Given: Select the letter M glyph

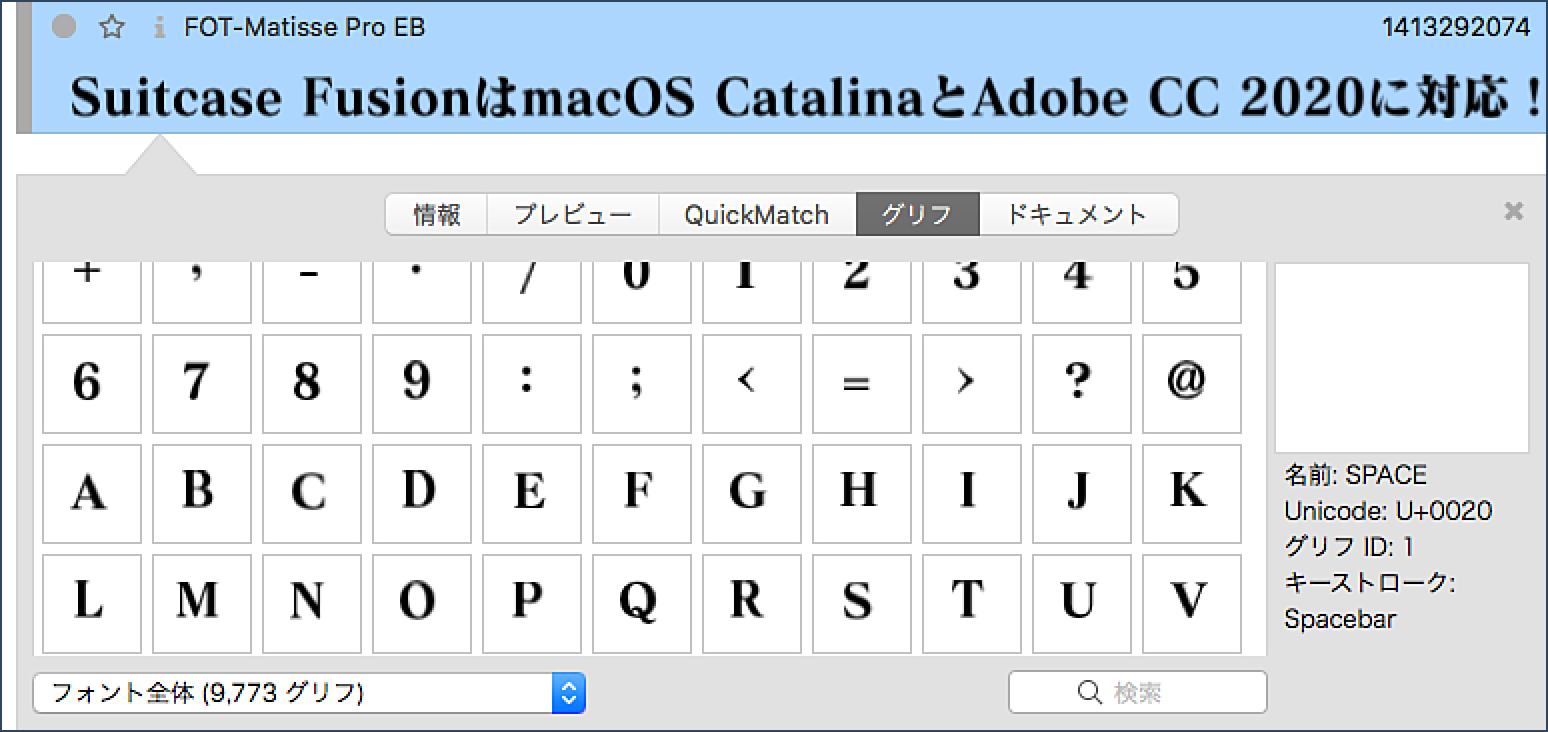Looking at the screenshot, I should tap(202, 604).
